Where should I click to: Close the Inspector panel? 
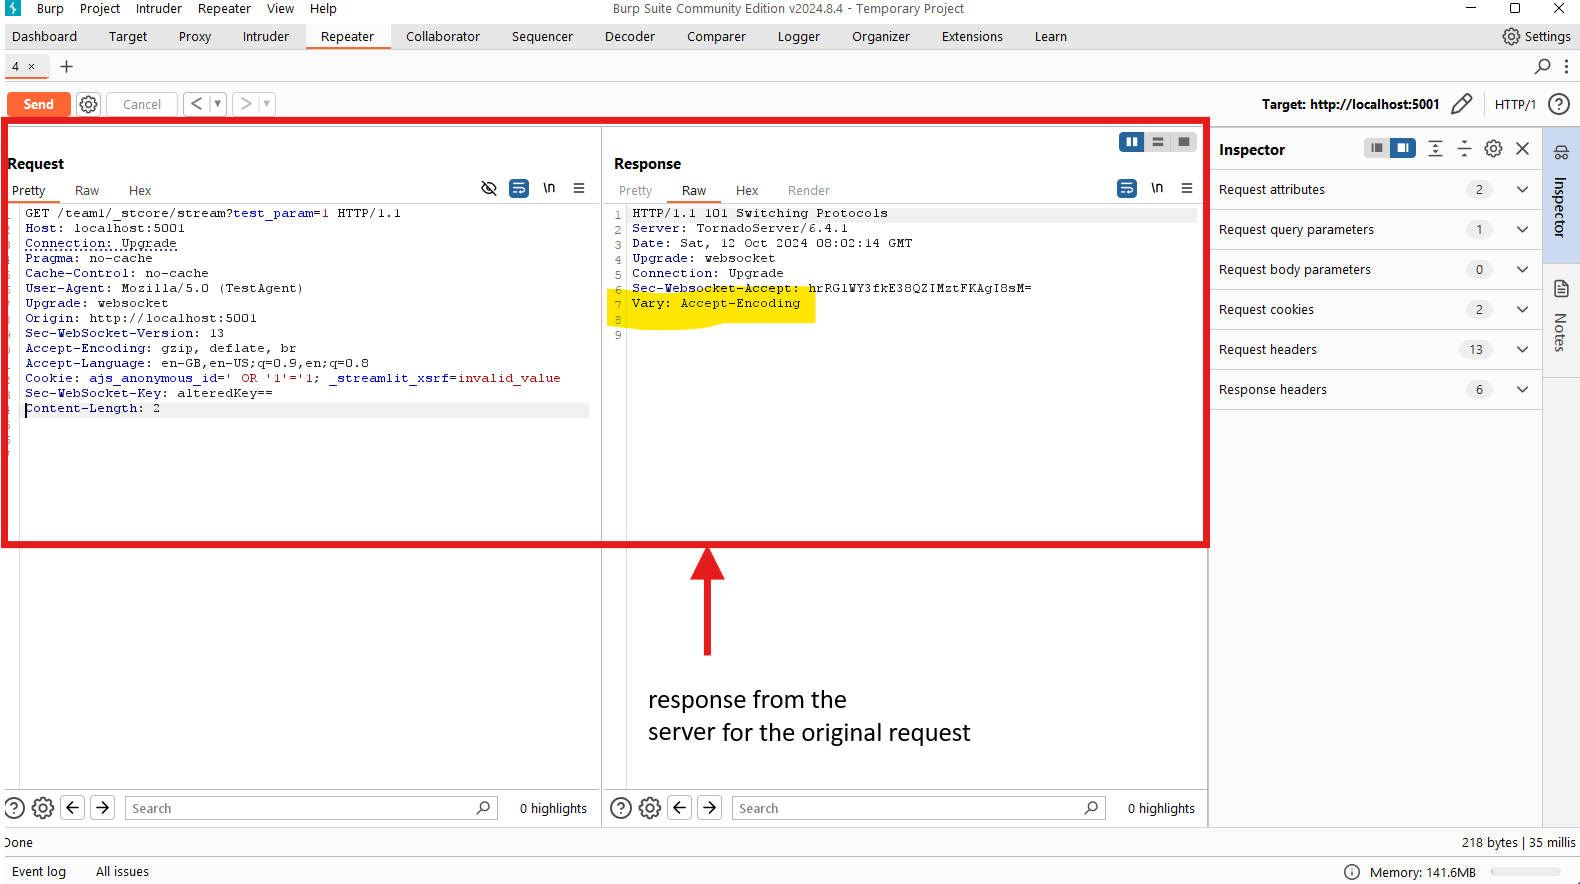(x=1523, y=148)
